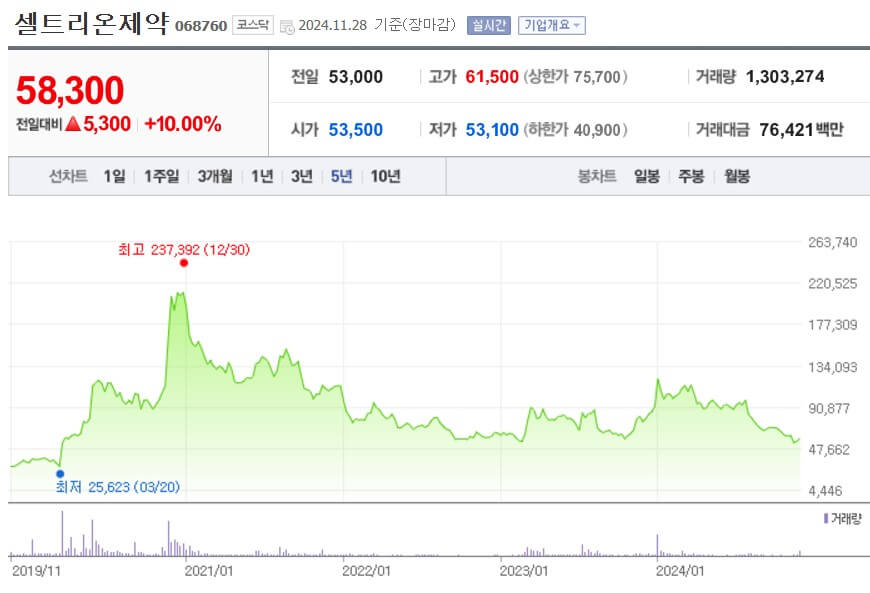Click the +10.00% change rate
This screenshot has height=593, width=870.
tap(183, 124)
